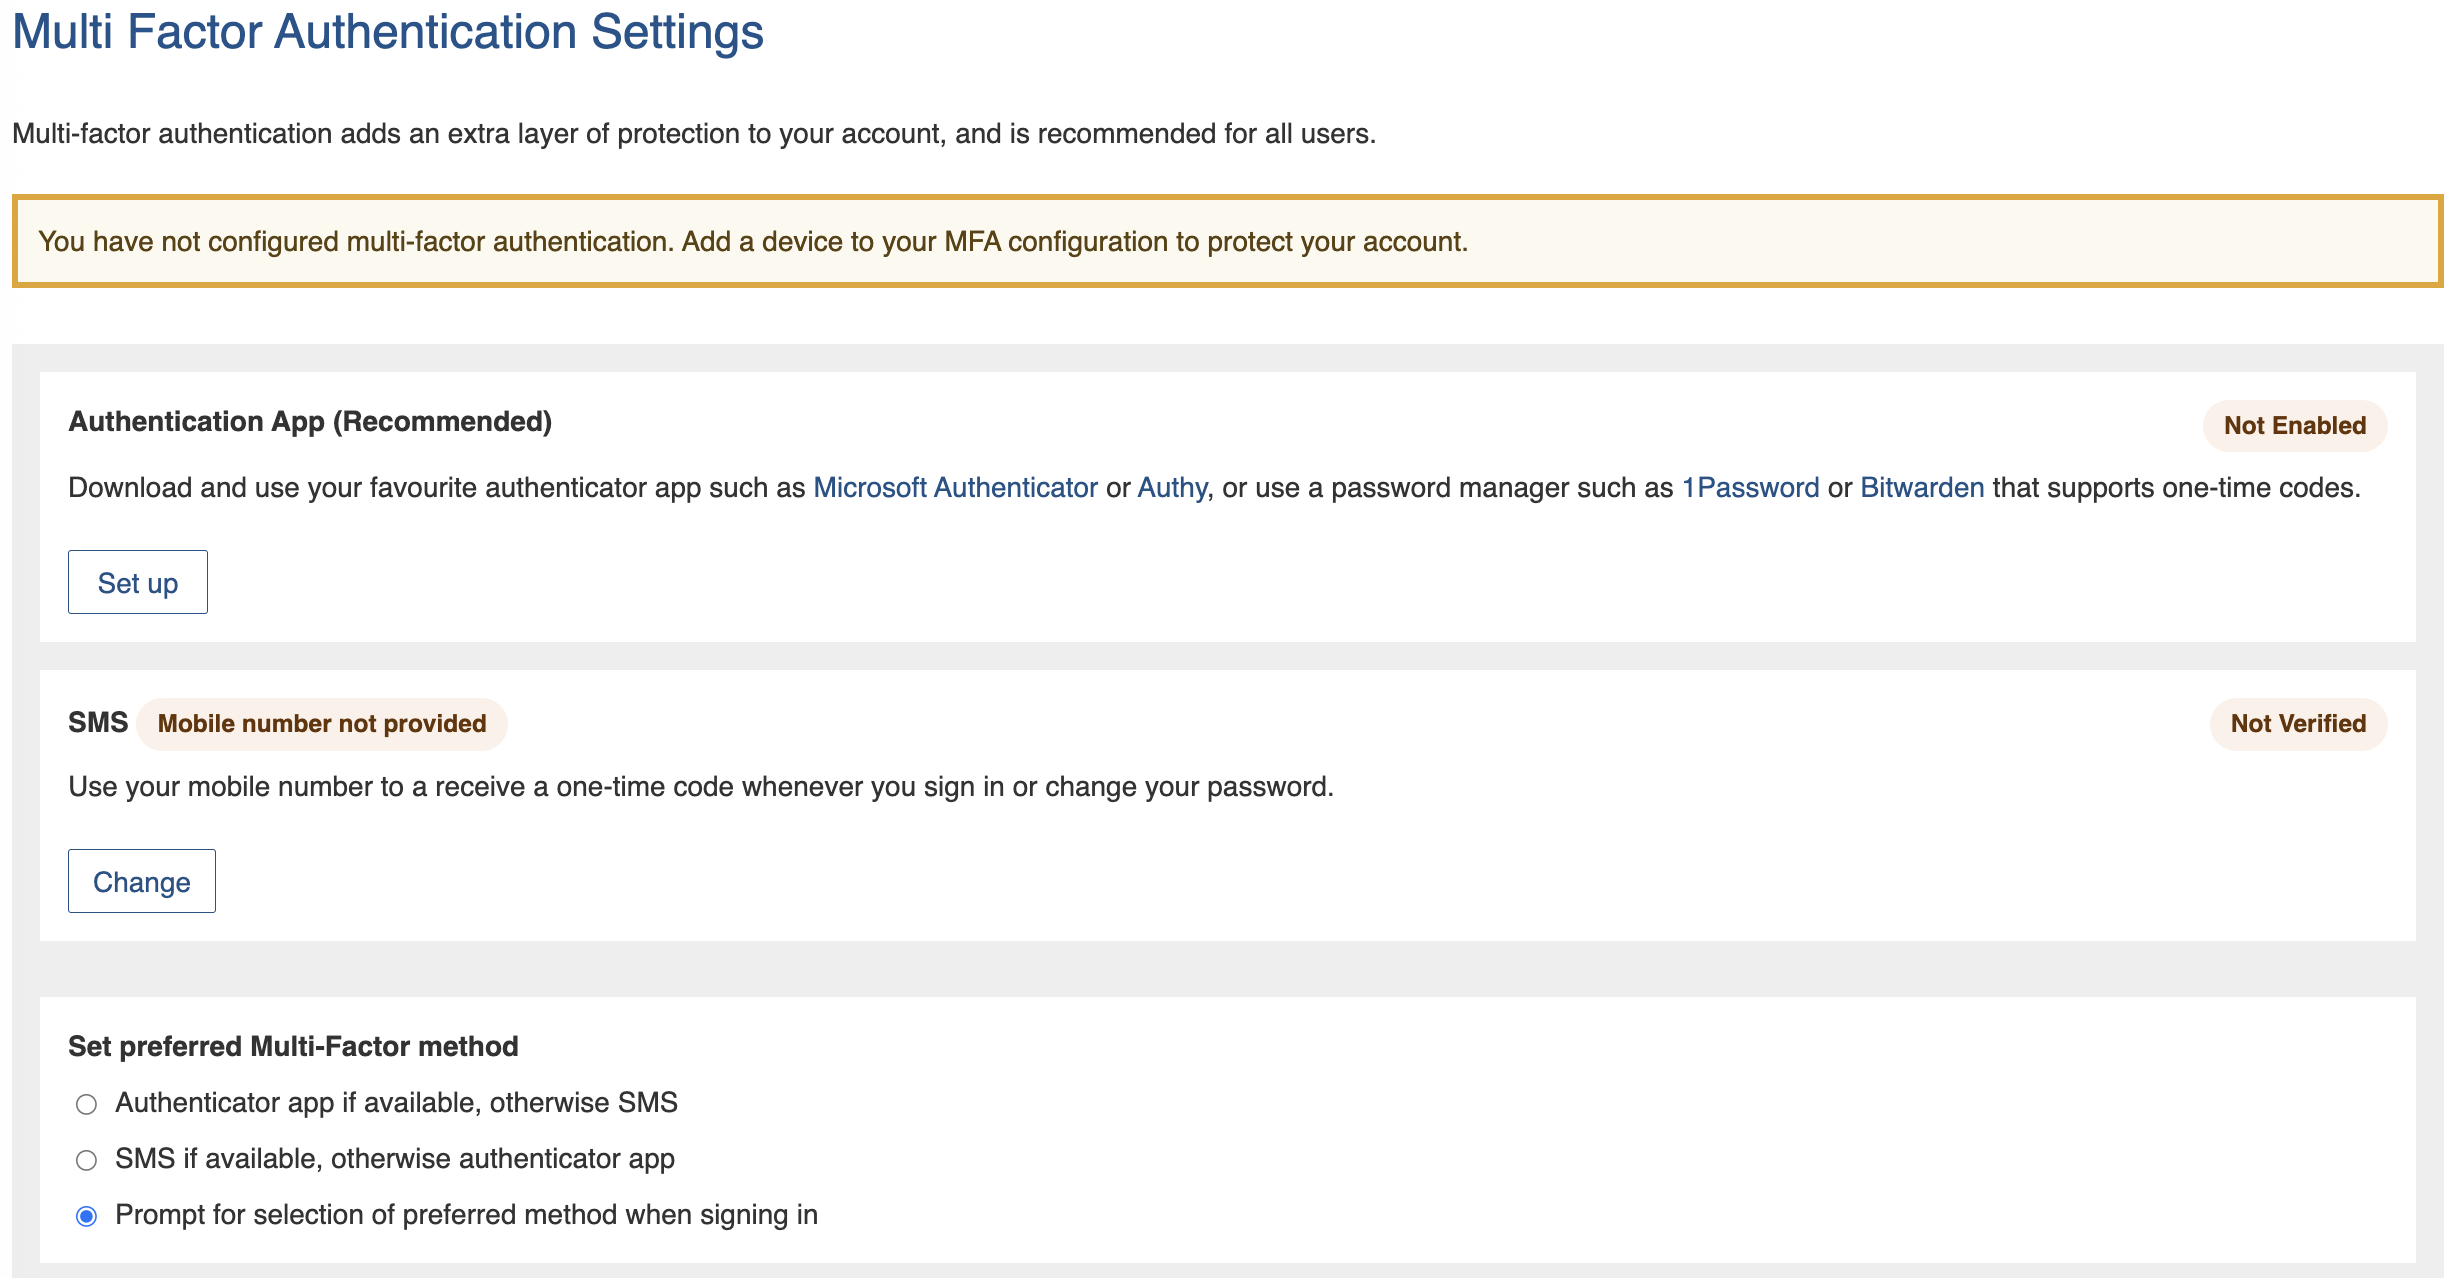The height and width of the screenshot is (1278, 2454).
Task: Visit the Bitwarden link
Action: click(x=1922, y=487)
